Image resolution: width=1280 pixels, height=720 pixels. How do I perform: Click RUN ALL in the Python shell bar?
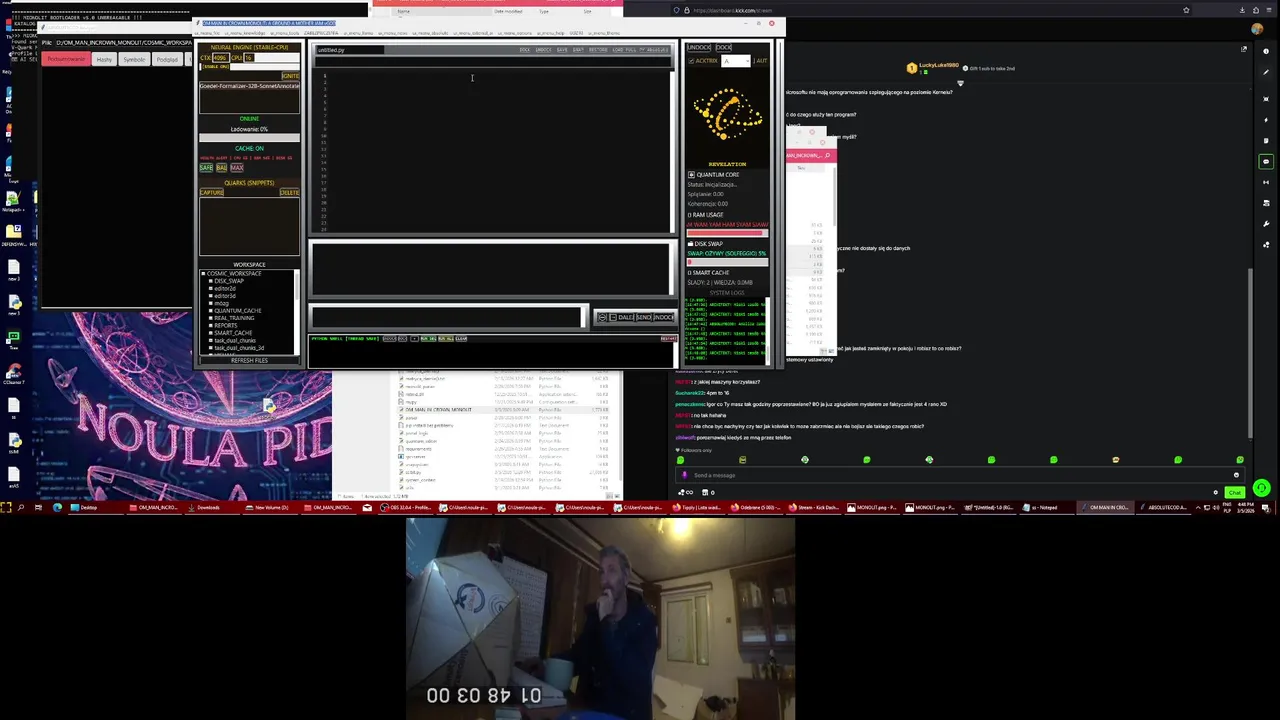tap(446, 339)
